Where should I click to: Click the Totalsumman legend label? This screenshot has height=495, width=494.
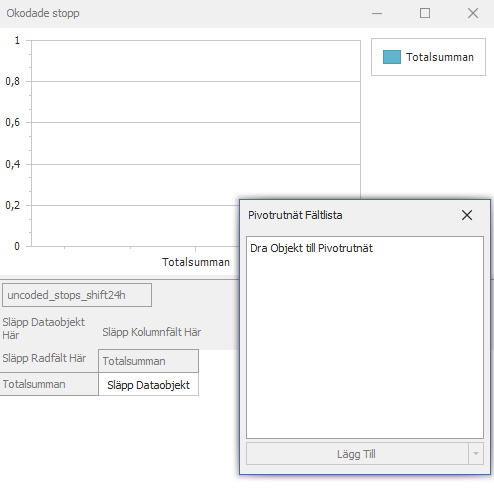pyautogui.click(x=440, y=57)
